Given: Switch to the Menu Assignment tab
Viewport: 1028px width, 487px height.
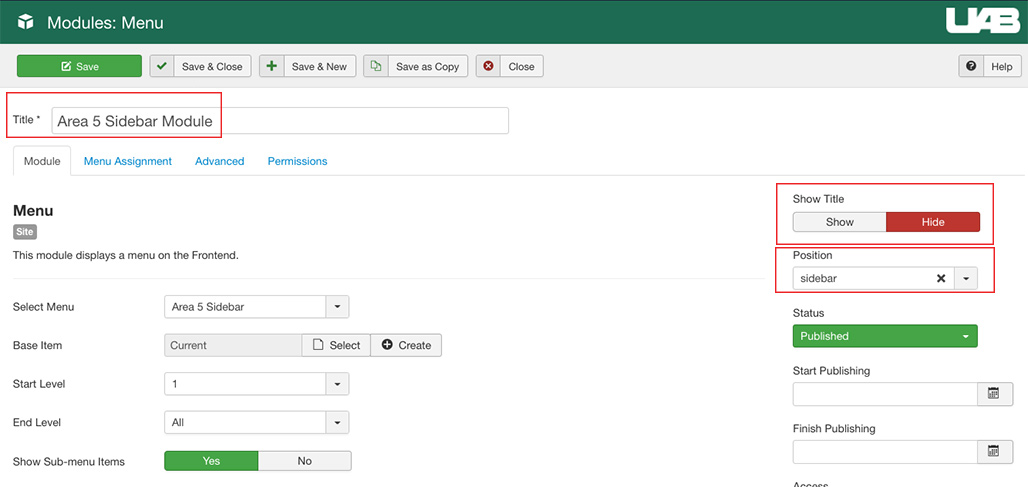Looking at the screenshot, I should (127, 161).
